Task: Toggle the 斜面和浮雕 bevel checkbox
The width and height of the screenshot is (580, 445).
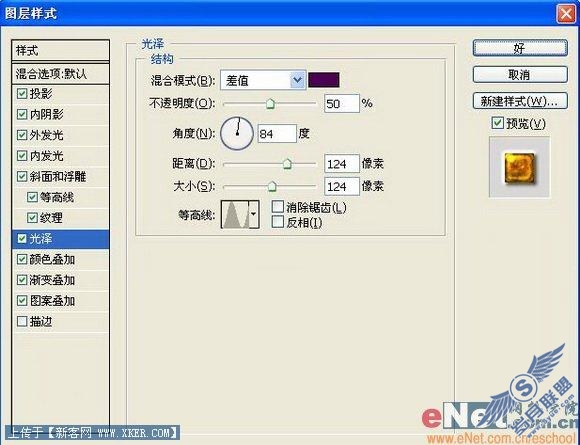Action: [22, 176]
